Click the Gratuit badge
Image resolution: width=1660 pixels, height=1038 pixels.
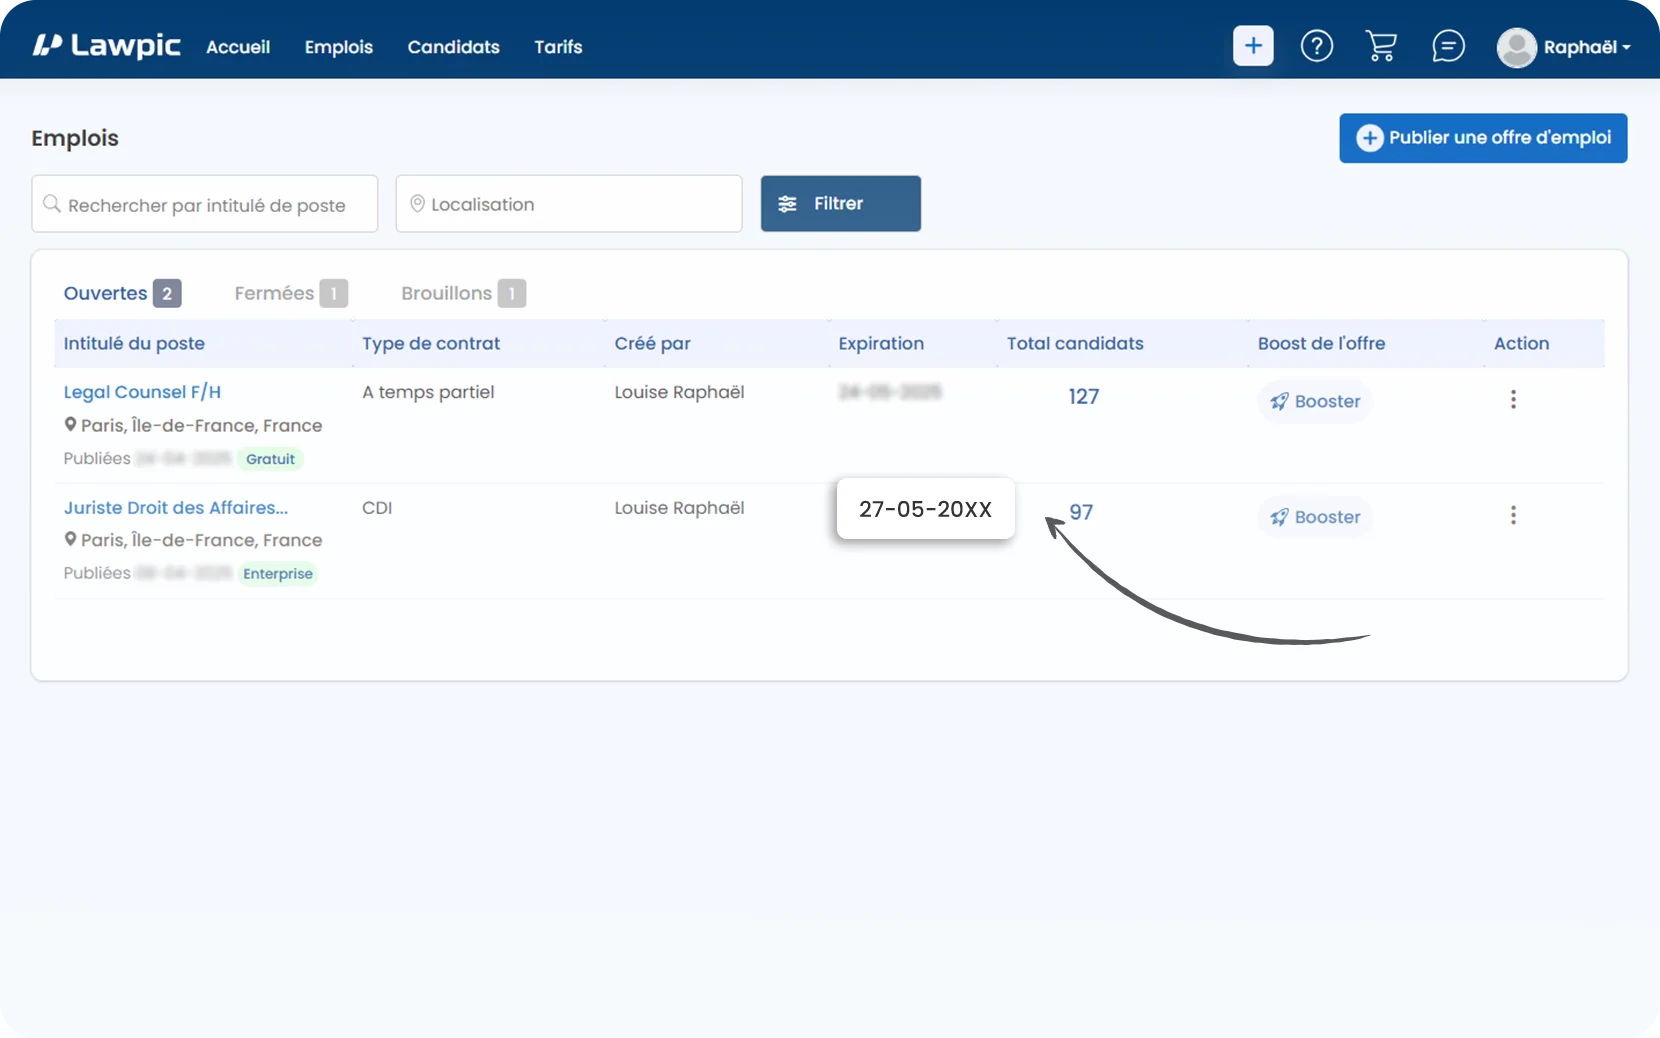[x=270, y=459]
